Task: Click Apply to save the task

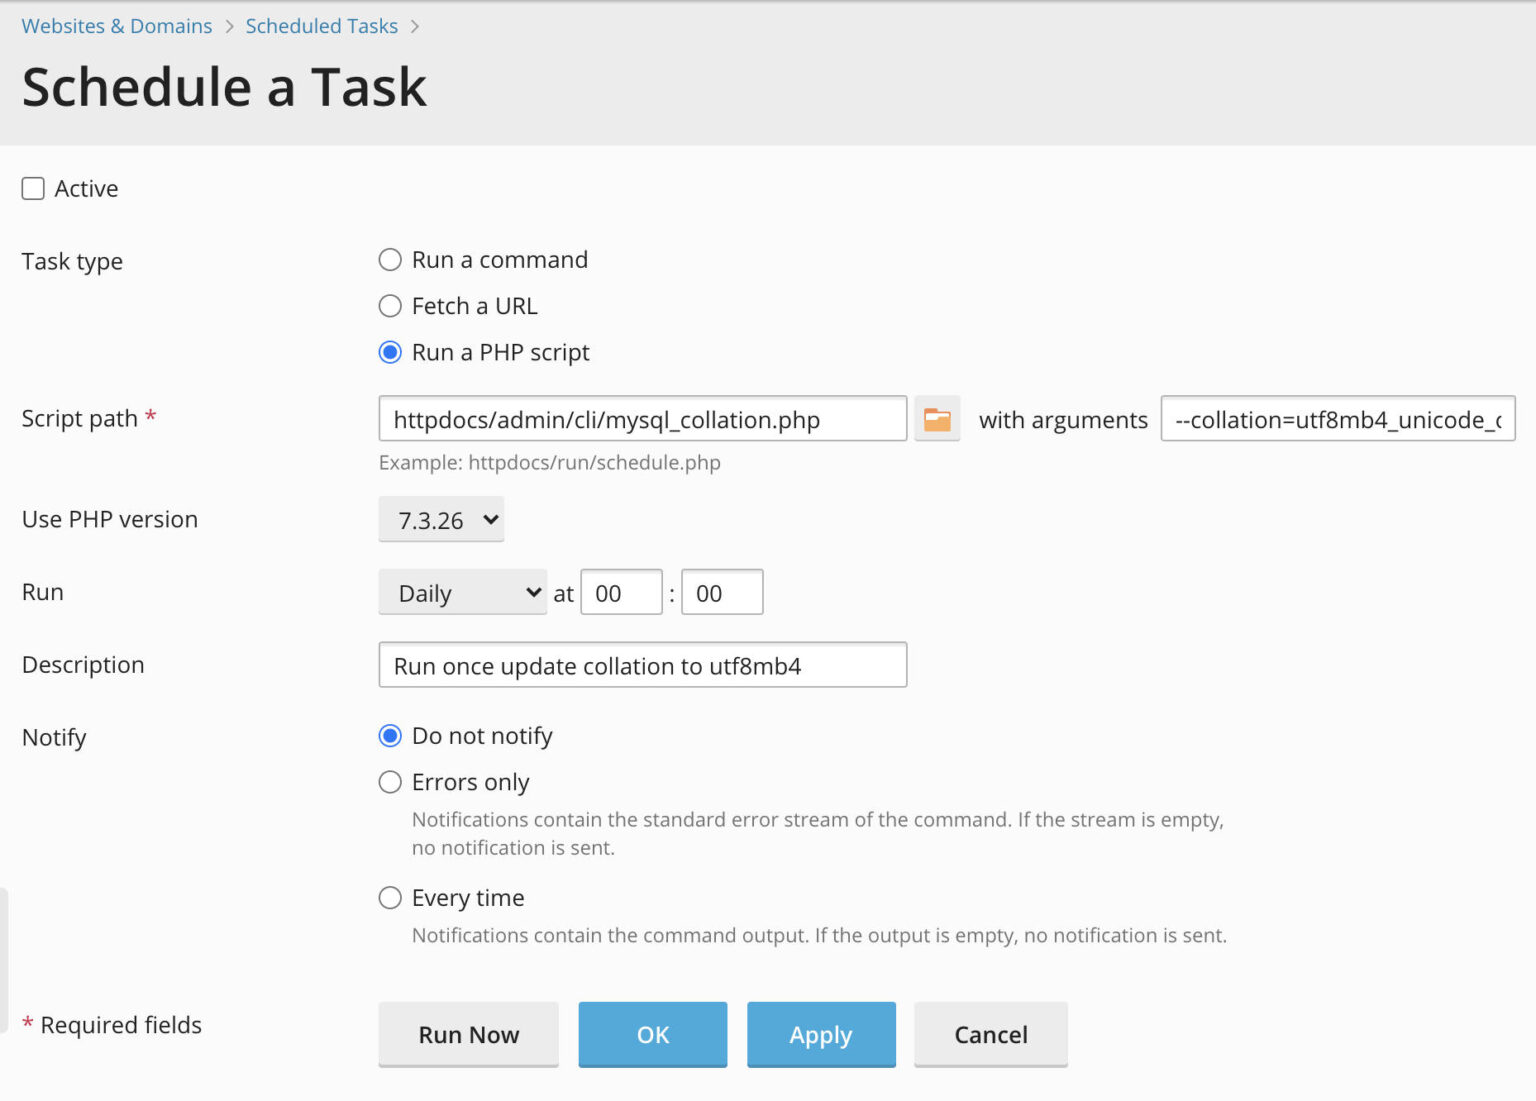Action: click(x=820, y=1034)
